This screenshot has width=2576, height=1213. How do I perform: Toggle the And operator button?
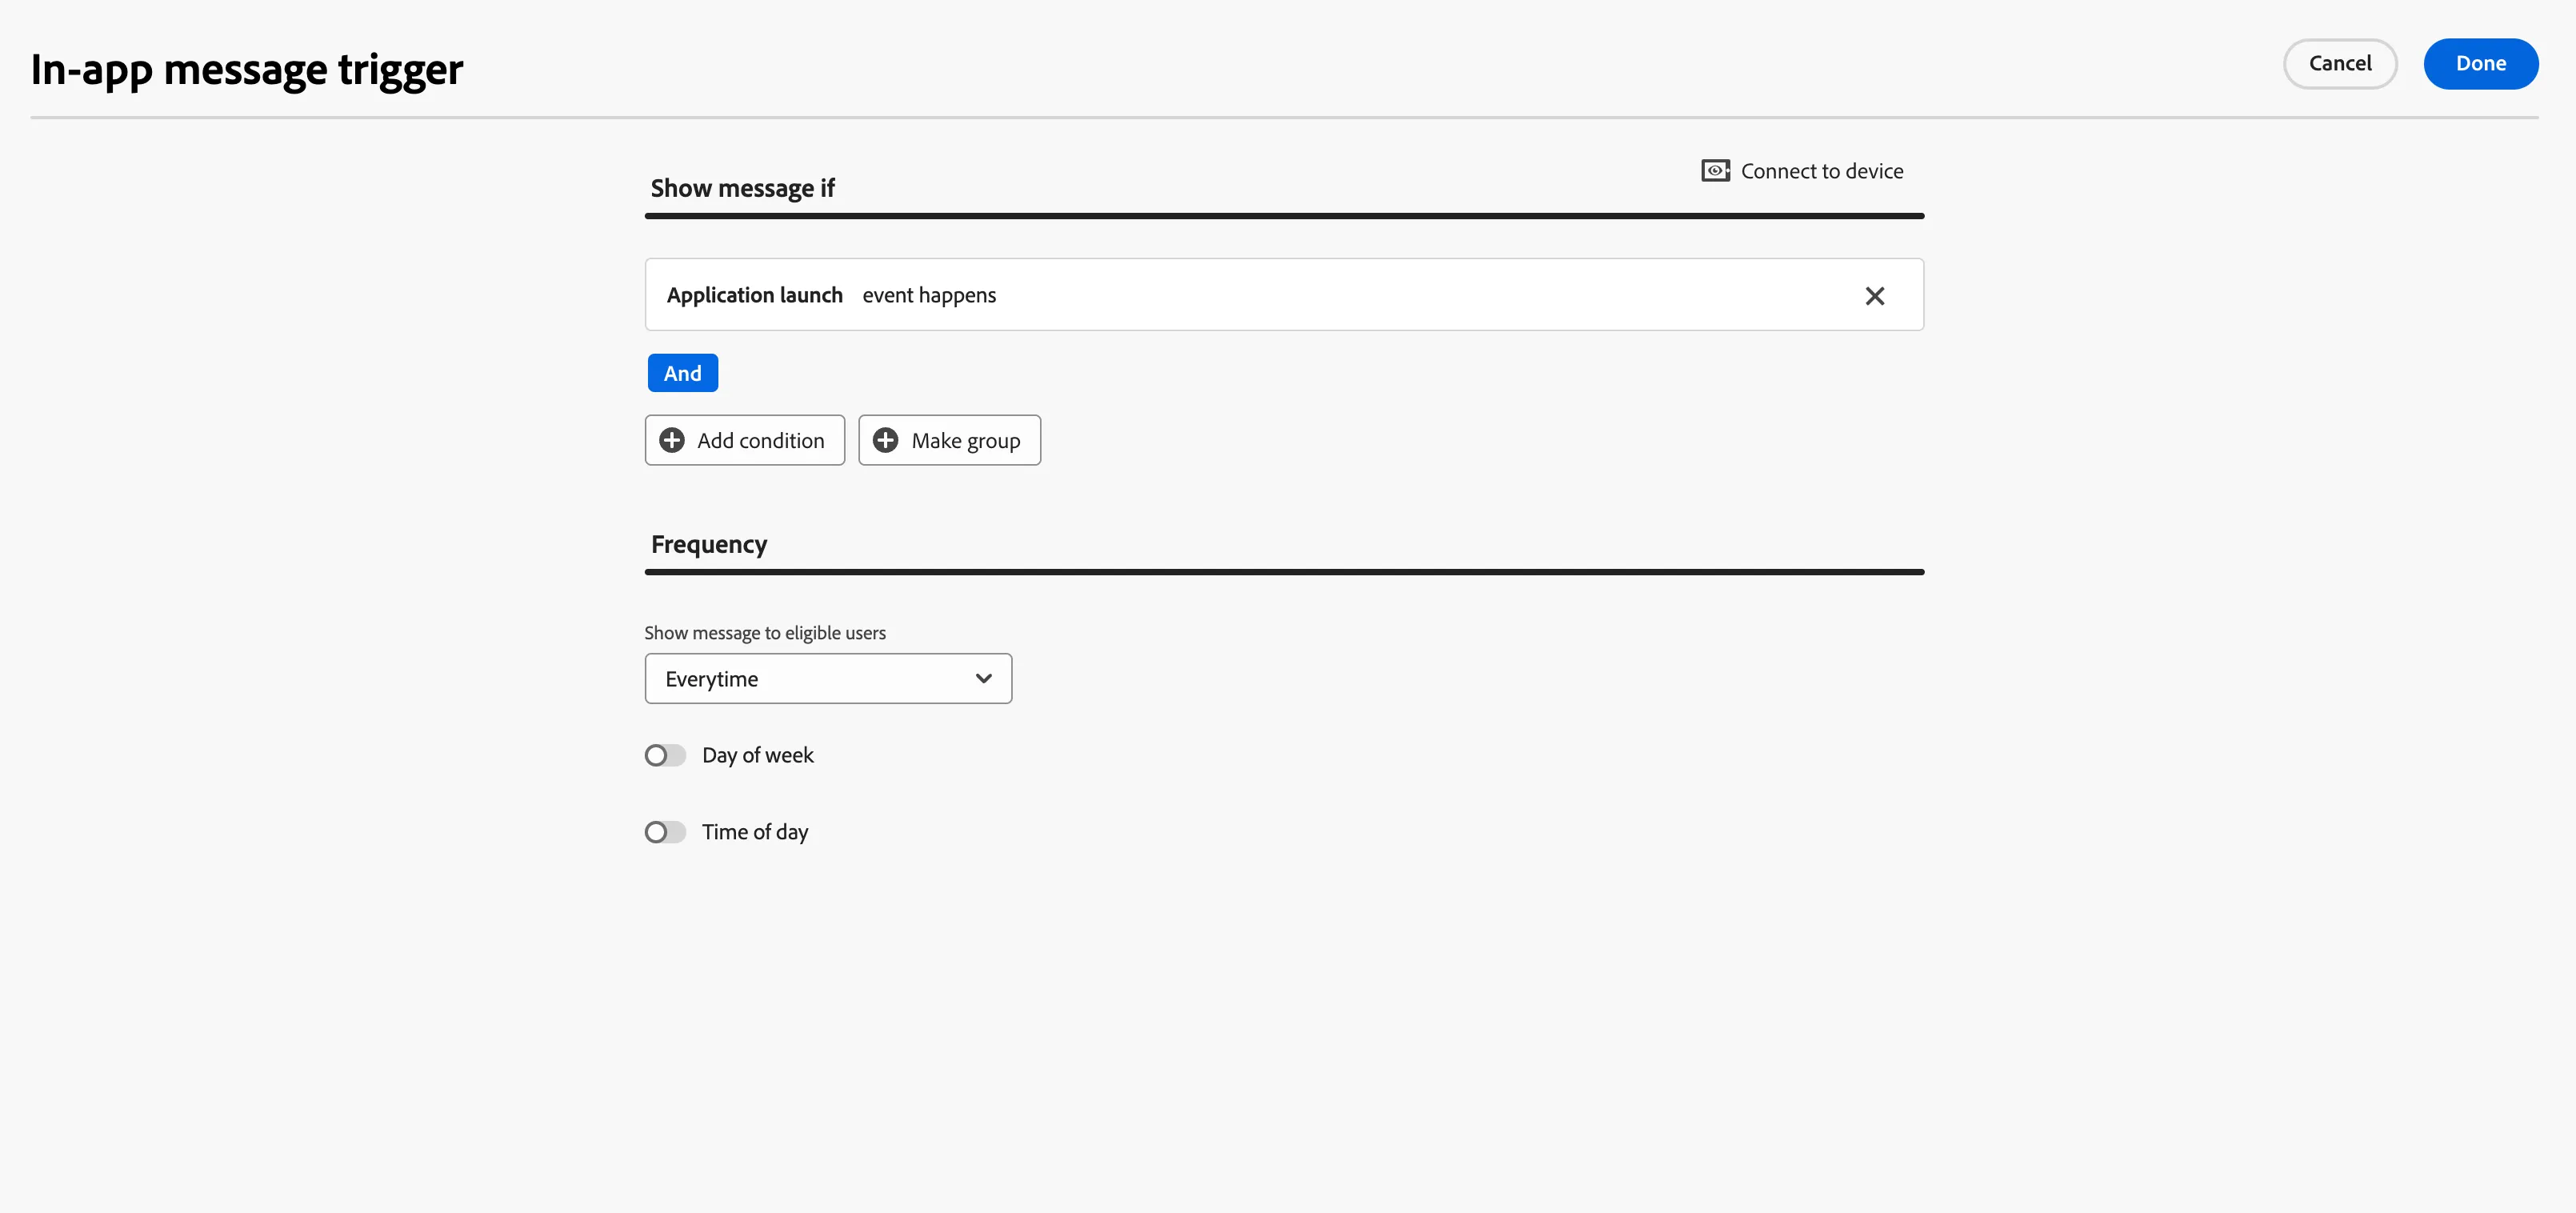[x=682, y=373]
